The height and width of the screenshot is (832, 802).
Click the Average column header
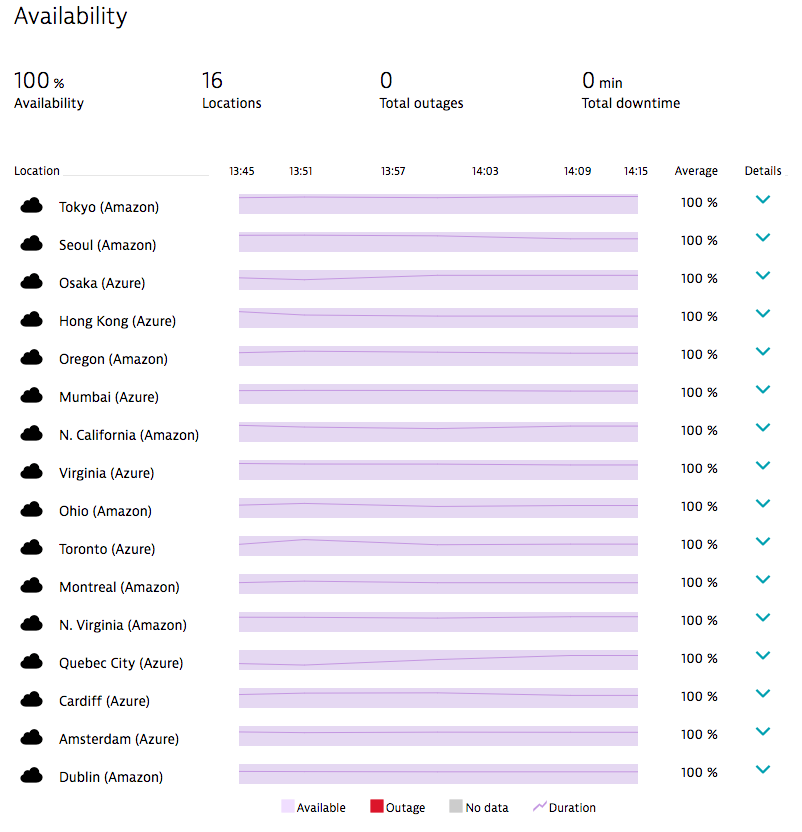[696, 171]
